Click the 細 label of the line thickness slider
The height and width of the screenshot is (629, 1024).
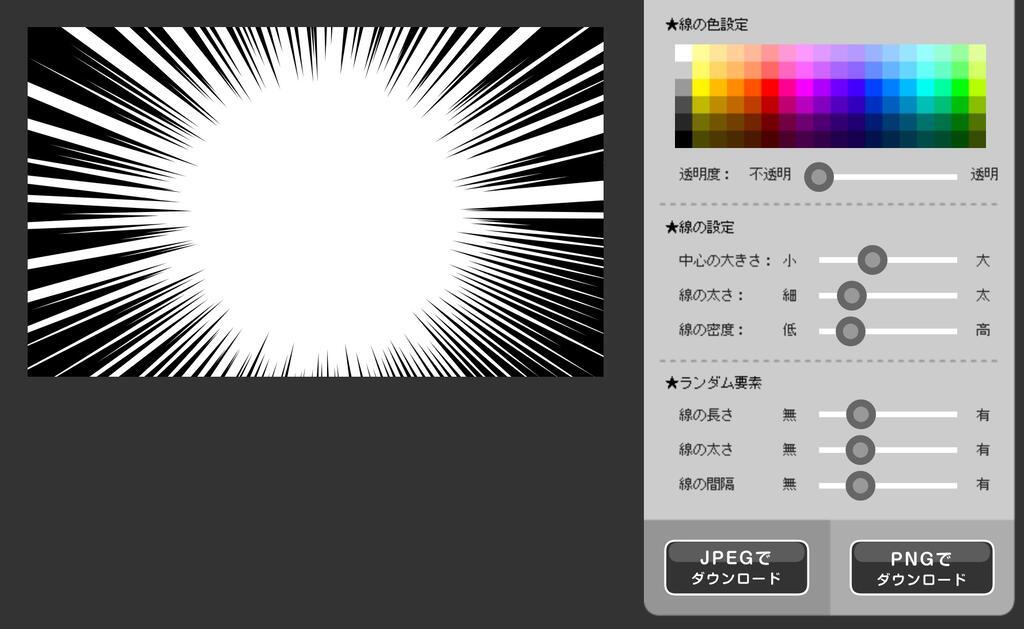click(x=790, y=295)
